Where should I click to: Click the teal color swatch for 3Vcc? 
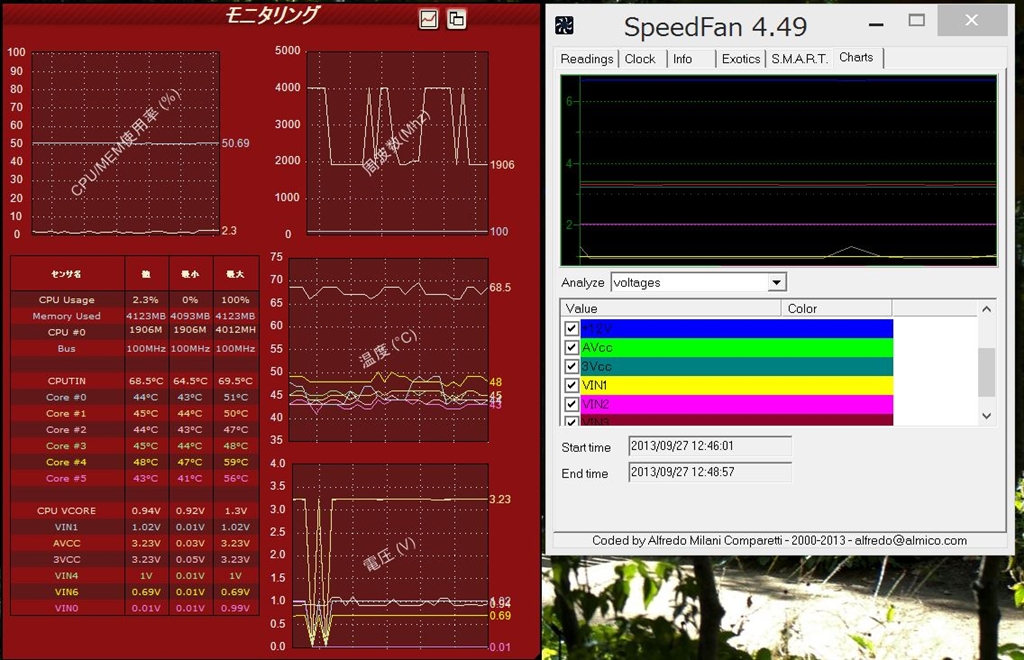tap(737, 366)
